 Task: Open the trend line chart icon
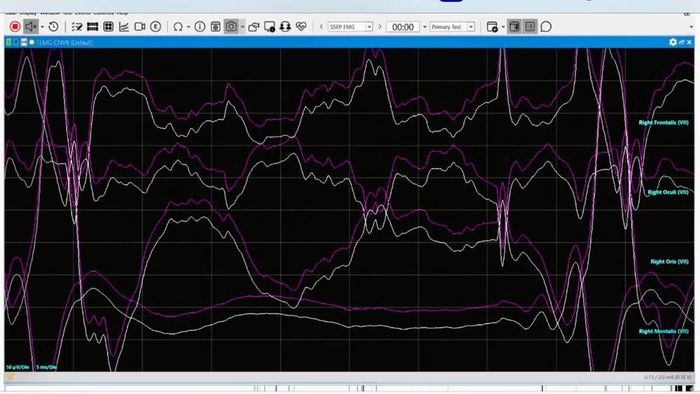point(124,27)
